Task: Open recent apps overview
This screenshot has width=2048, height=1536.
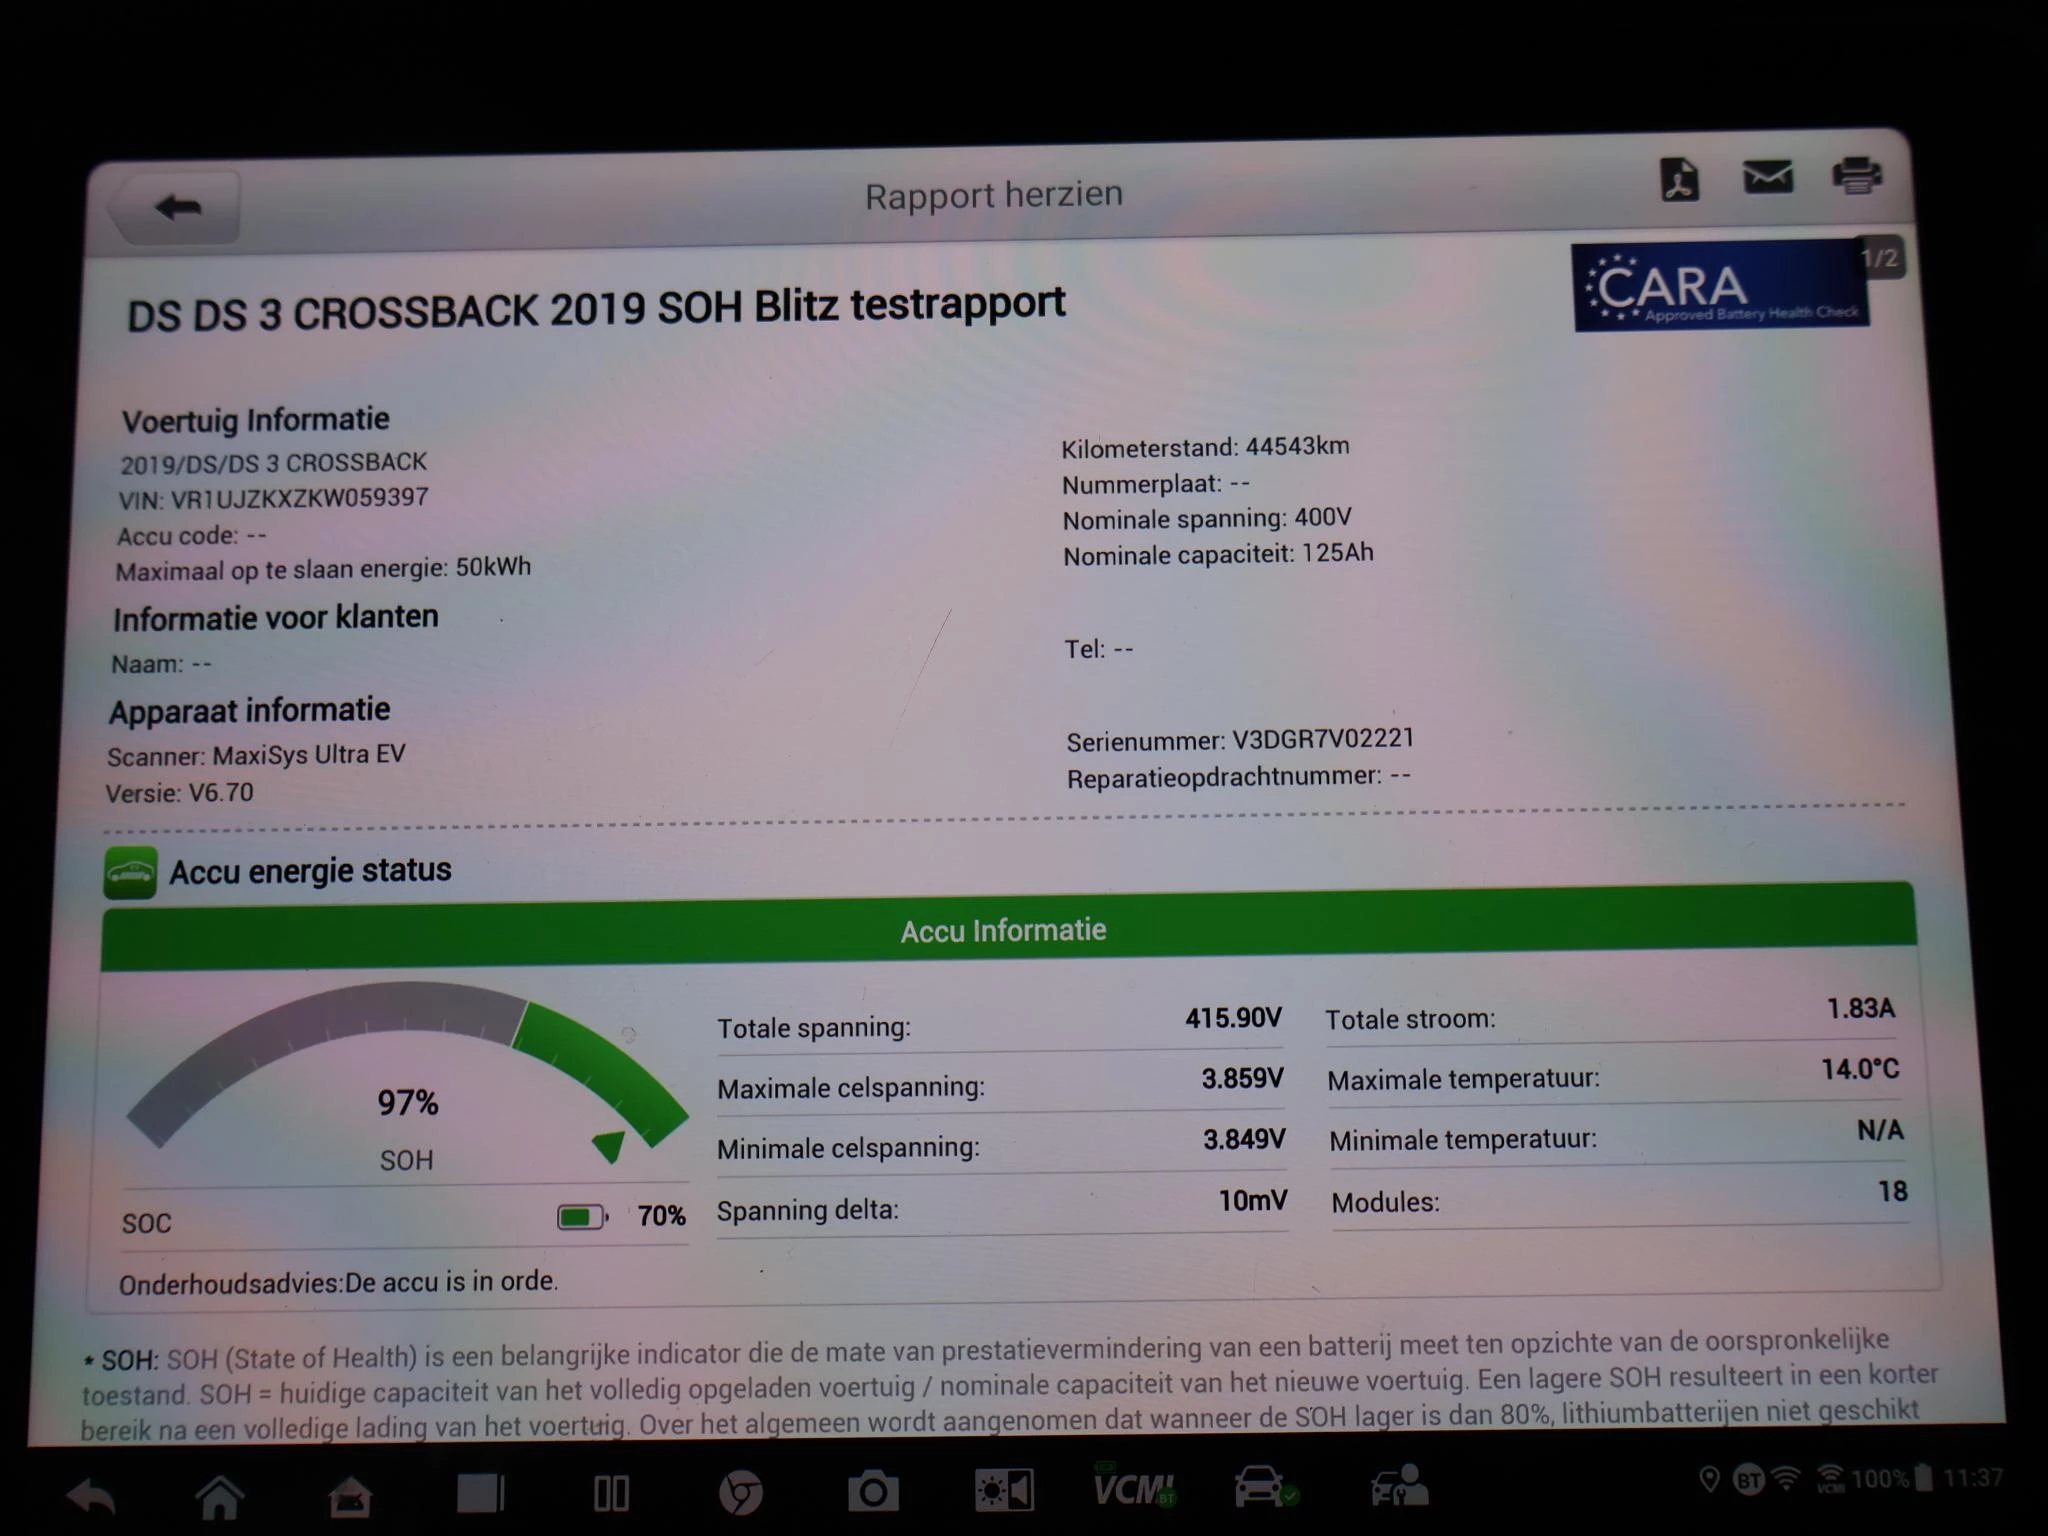Action: pos(480,1494)
